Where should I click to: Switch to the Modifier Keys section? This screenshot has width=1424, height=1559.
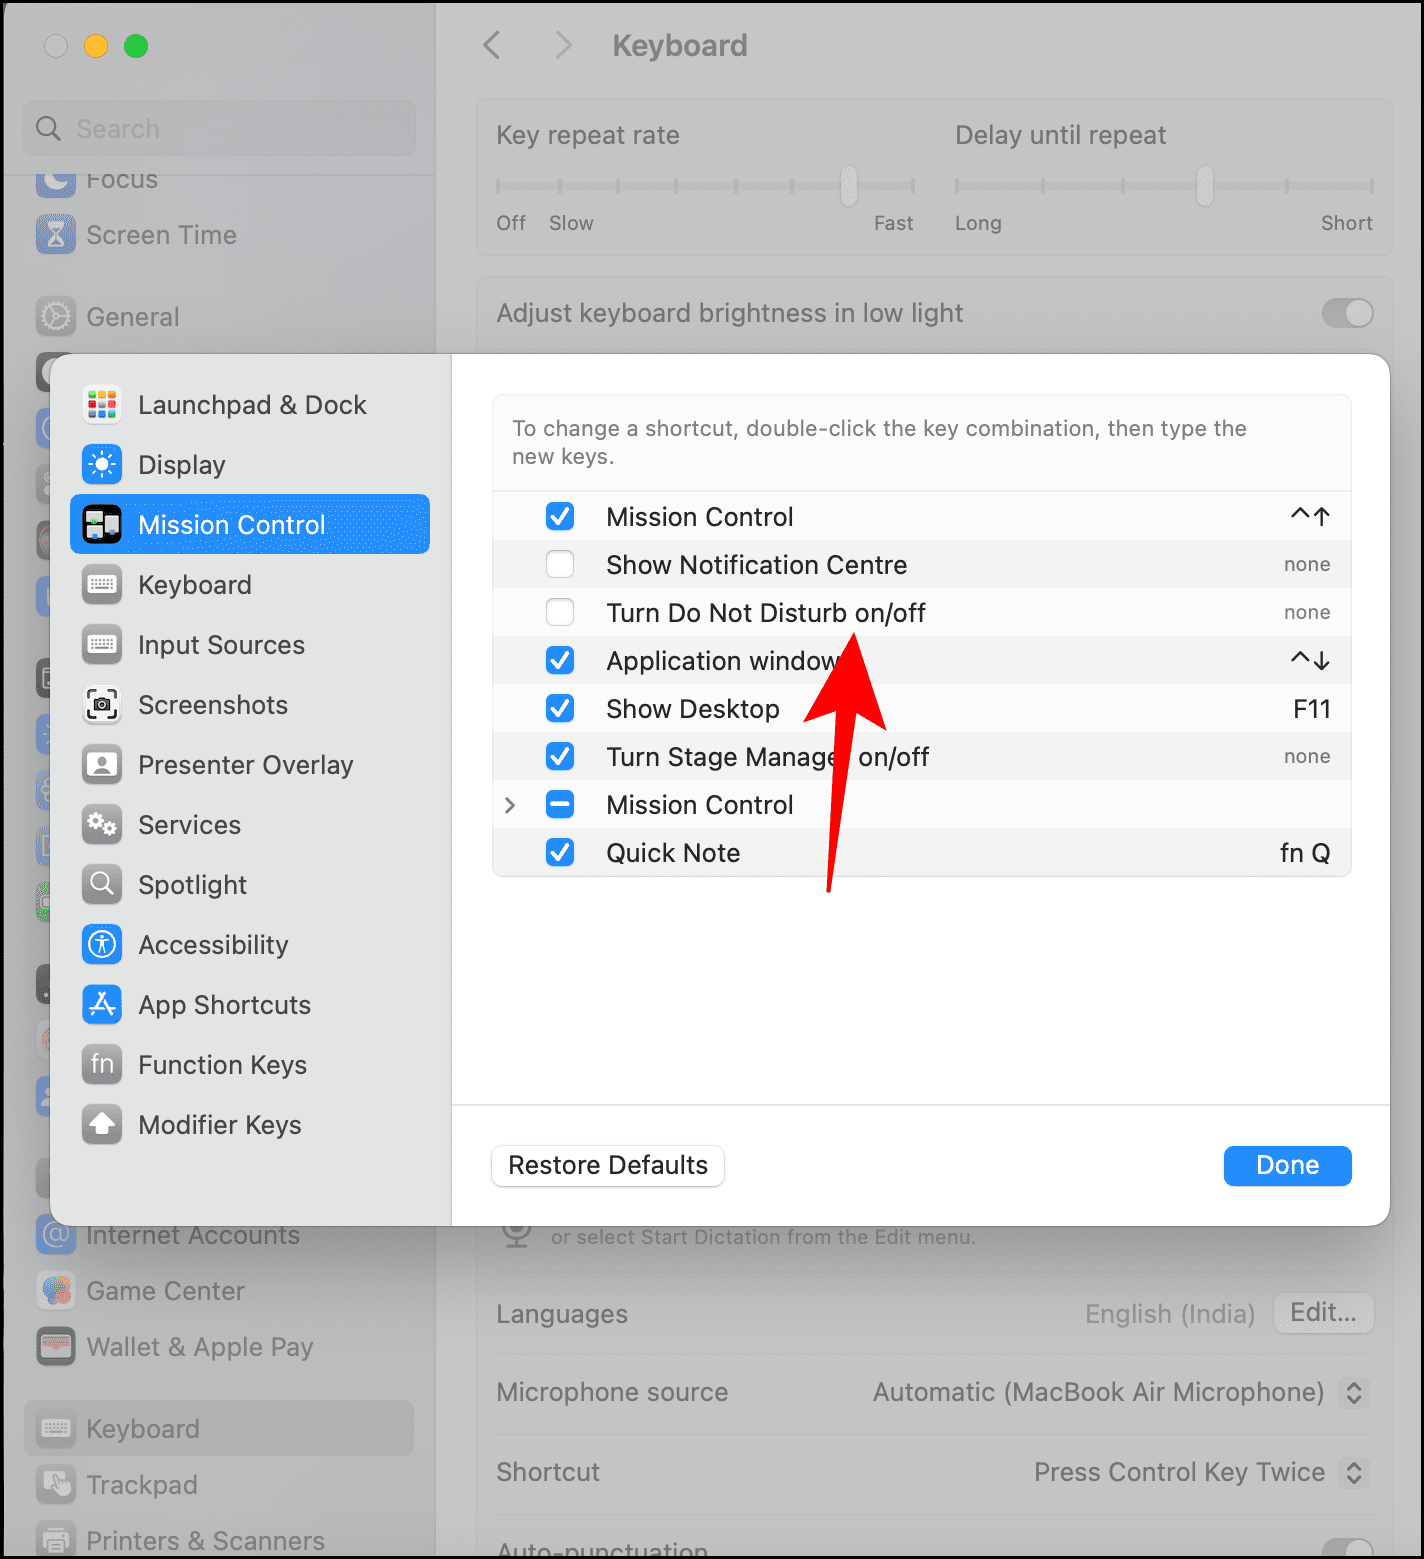tap(101, 1124)
